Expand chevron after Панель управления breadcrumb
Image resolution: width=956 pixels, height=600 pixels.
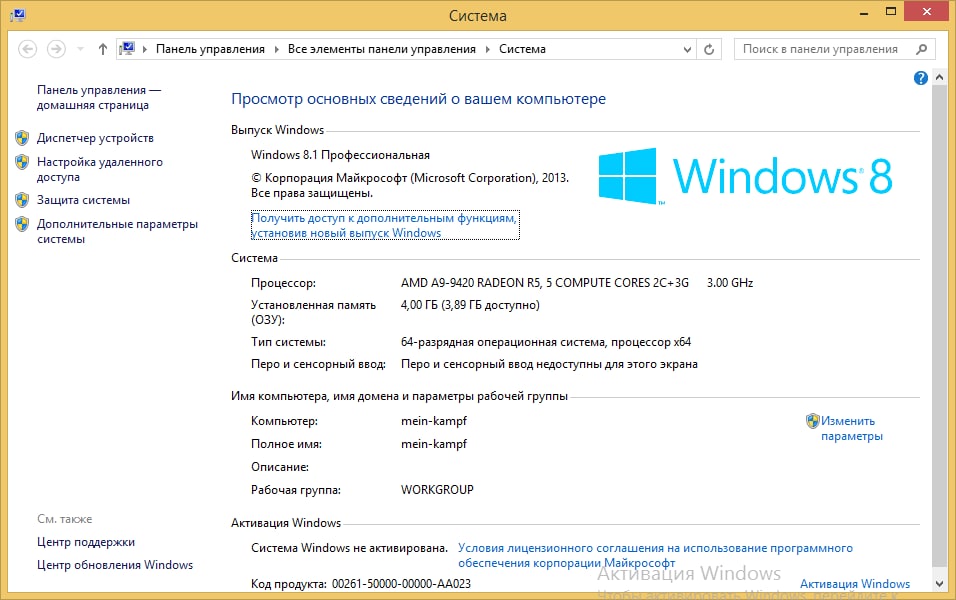click(276, 49)
